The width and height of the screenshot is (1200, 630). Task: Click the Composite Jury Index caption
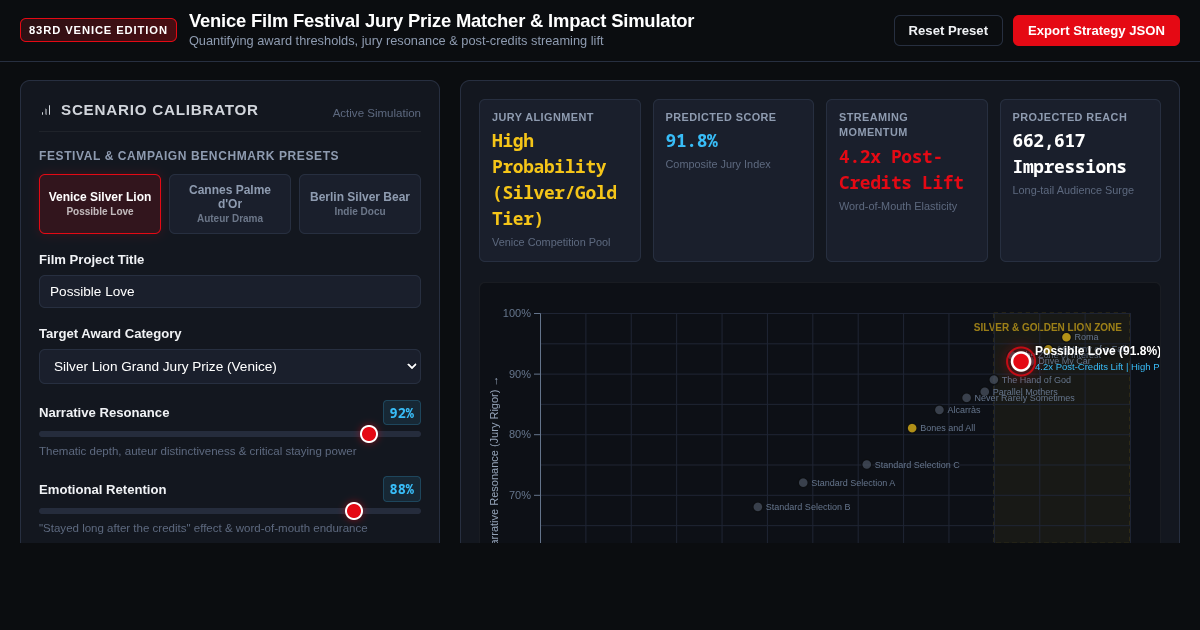coord(718,164)
